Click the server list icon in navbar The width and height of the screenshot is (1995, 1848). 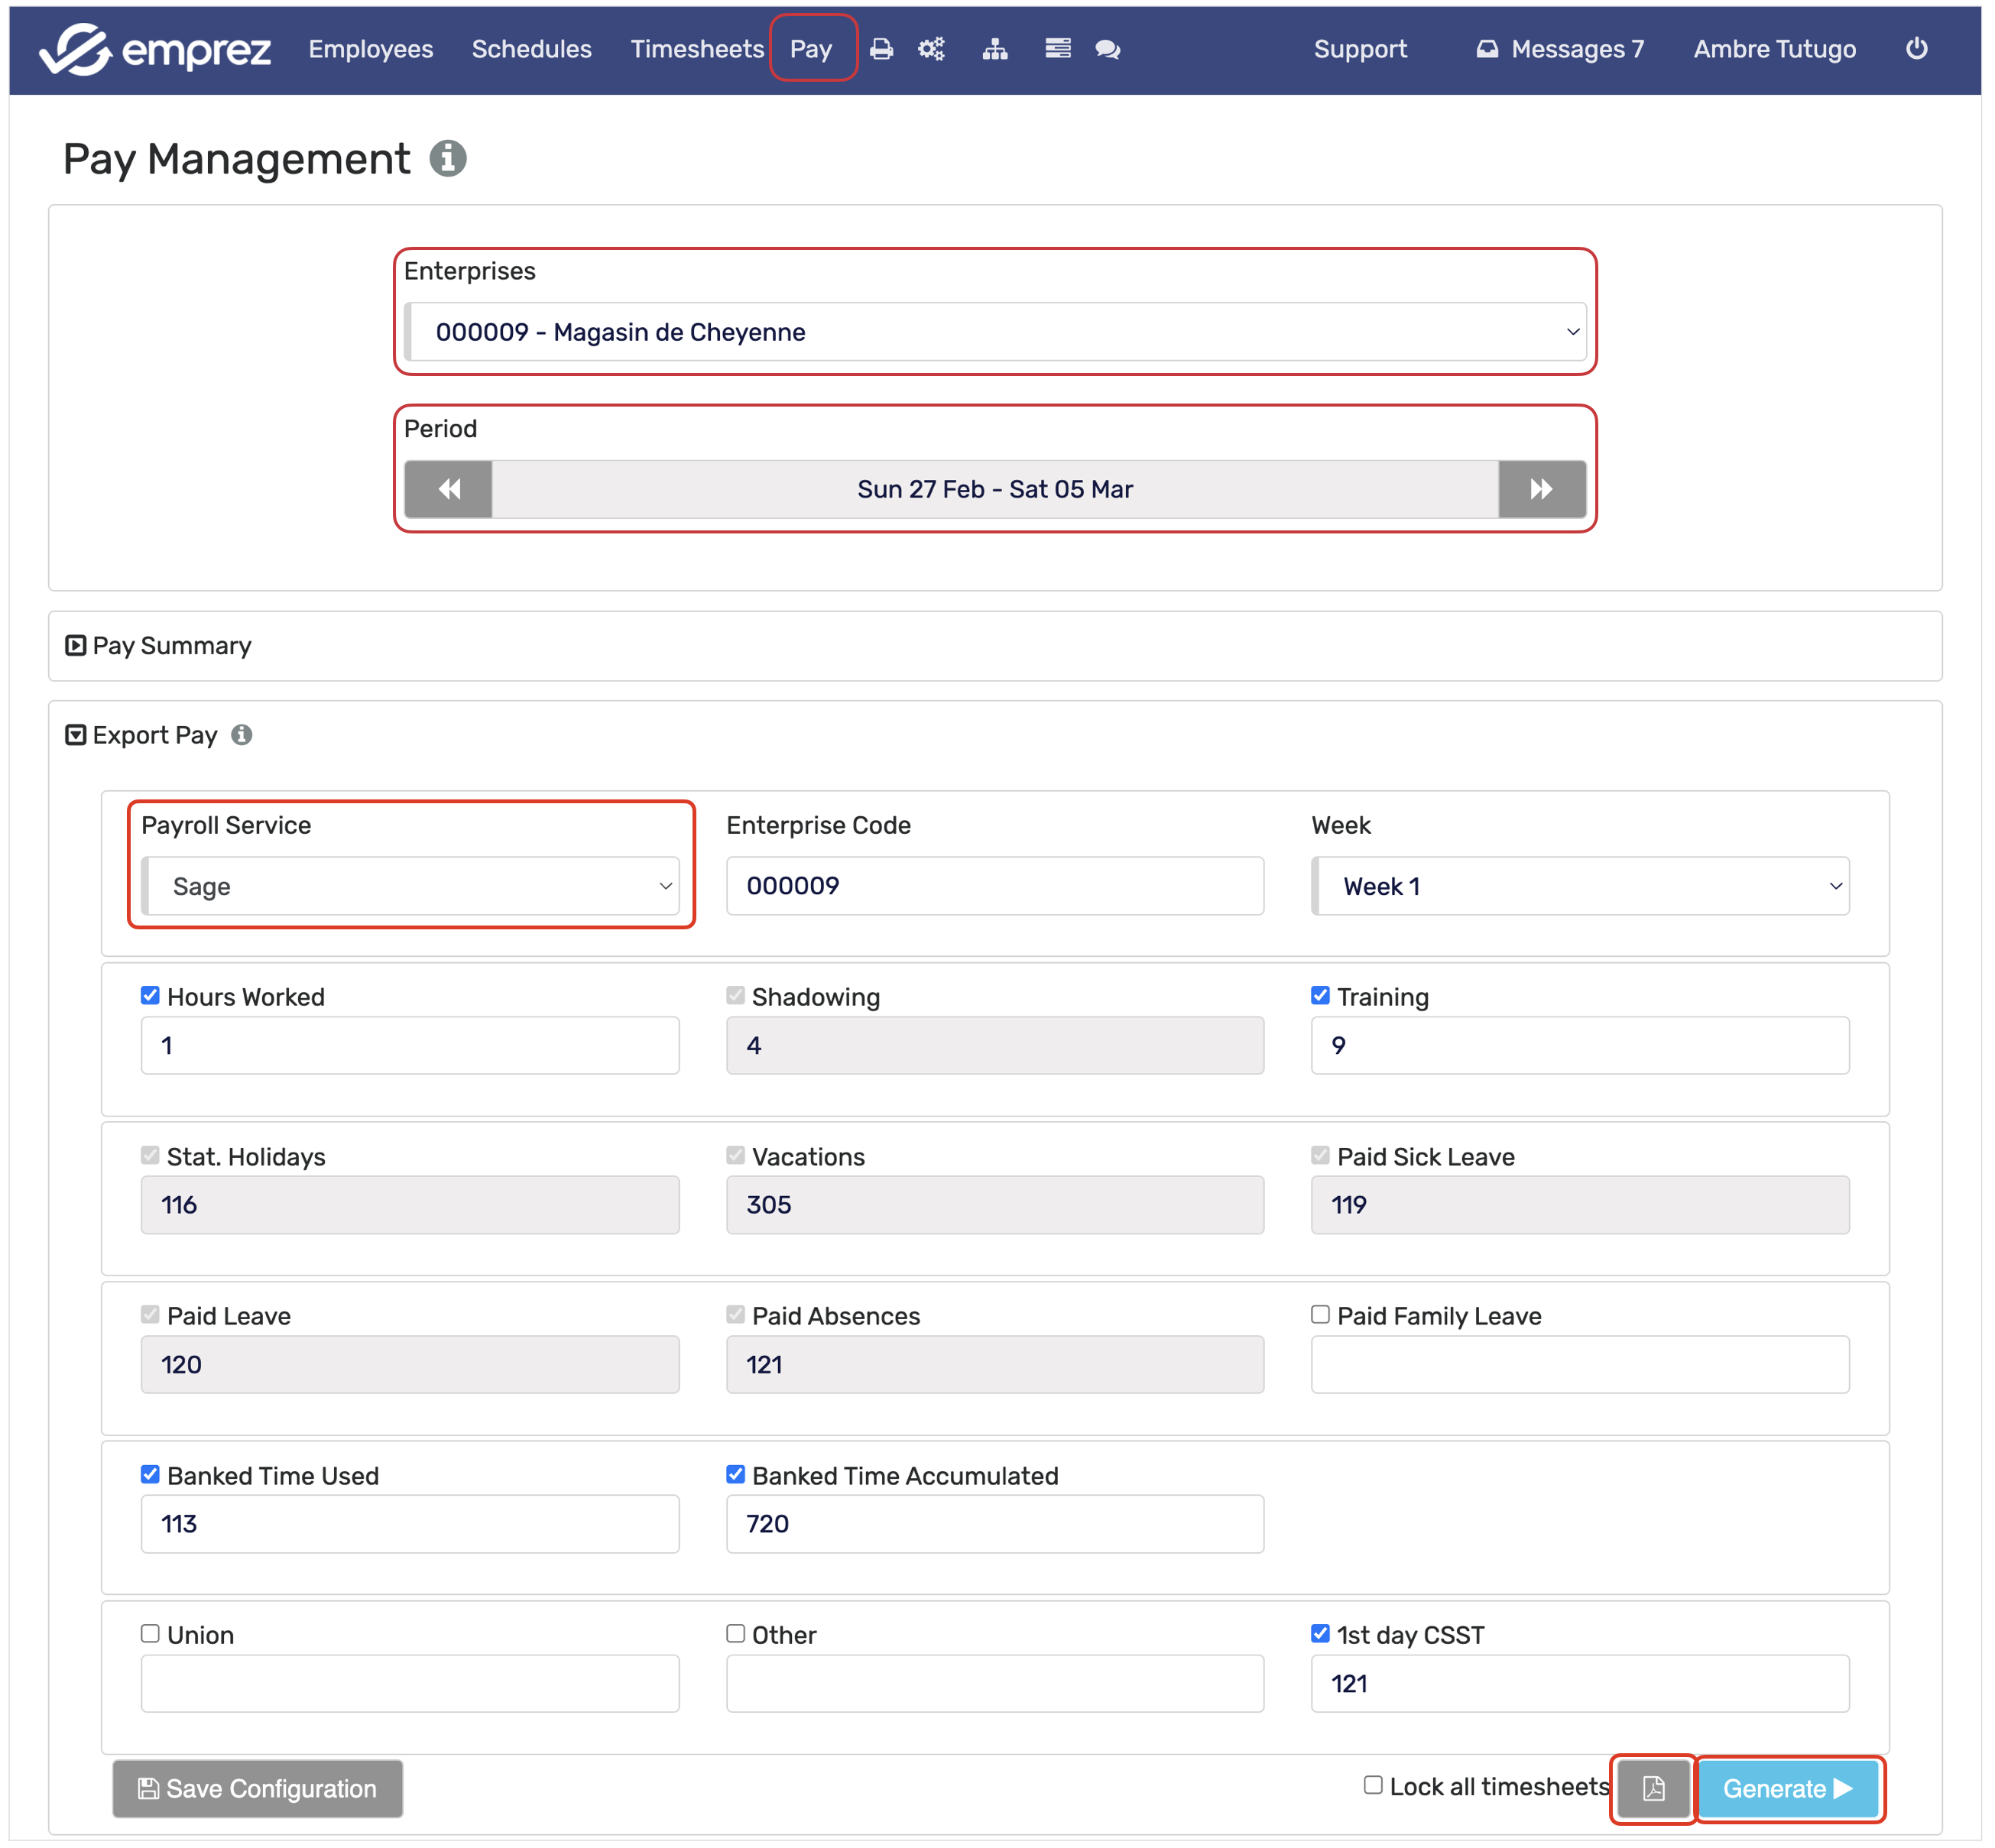point(1057,49)
